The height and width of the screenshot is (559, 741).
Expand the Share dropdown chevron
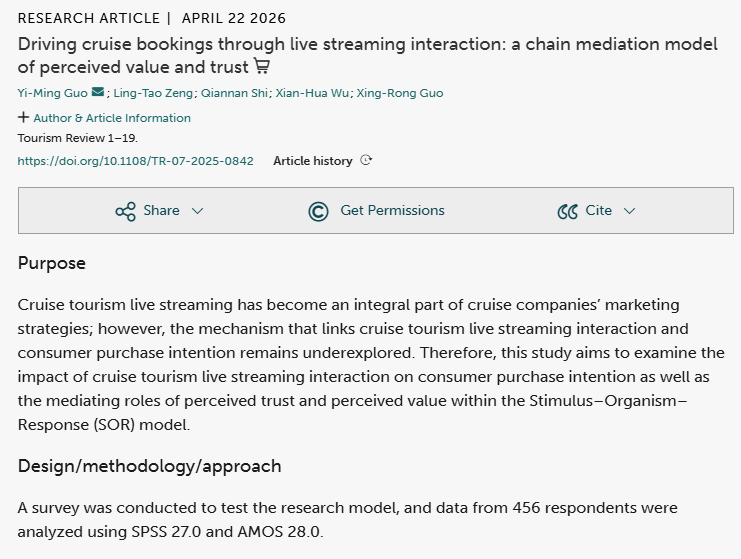(x=198, y=211)
